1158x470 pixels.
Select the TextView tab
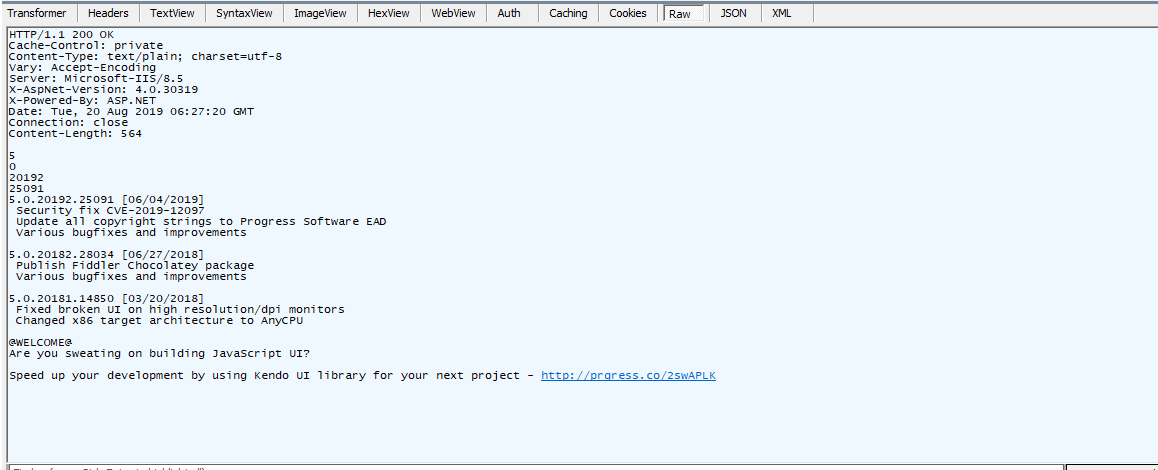(x=171, y=13)
